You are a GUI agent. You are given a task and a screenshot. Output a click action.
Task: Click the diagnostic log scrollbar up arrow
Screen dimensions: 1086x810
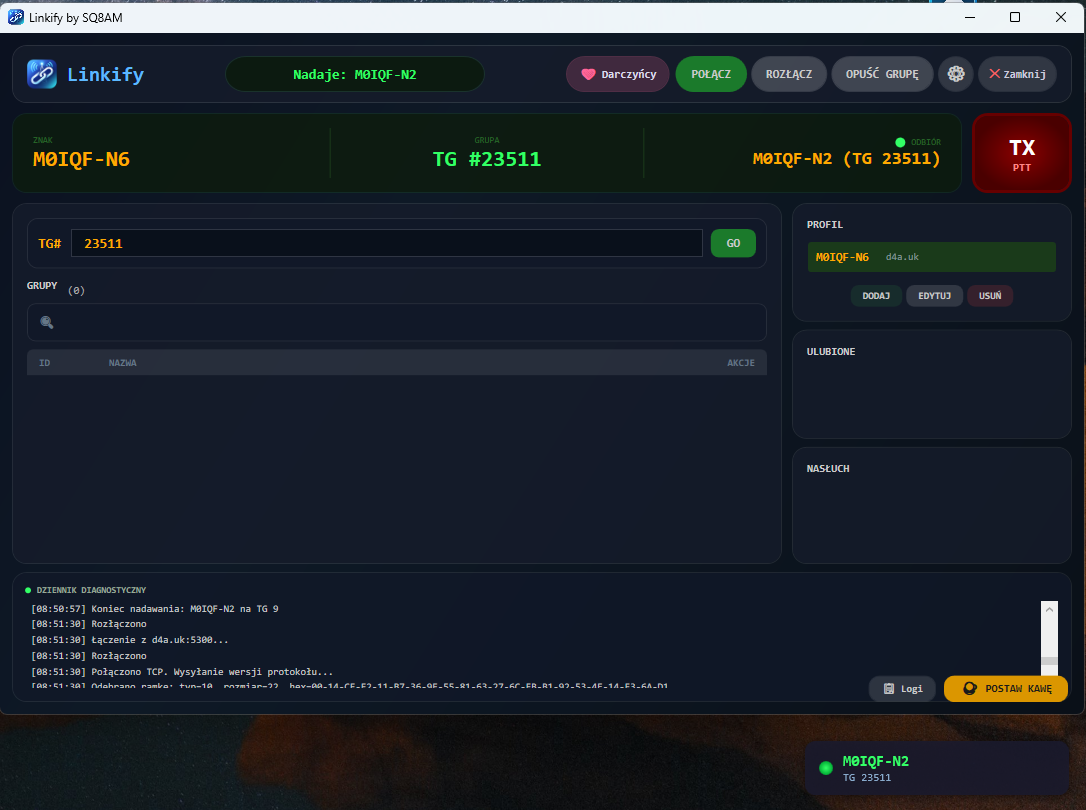click(1049, 608)
